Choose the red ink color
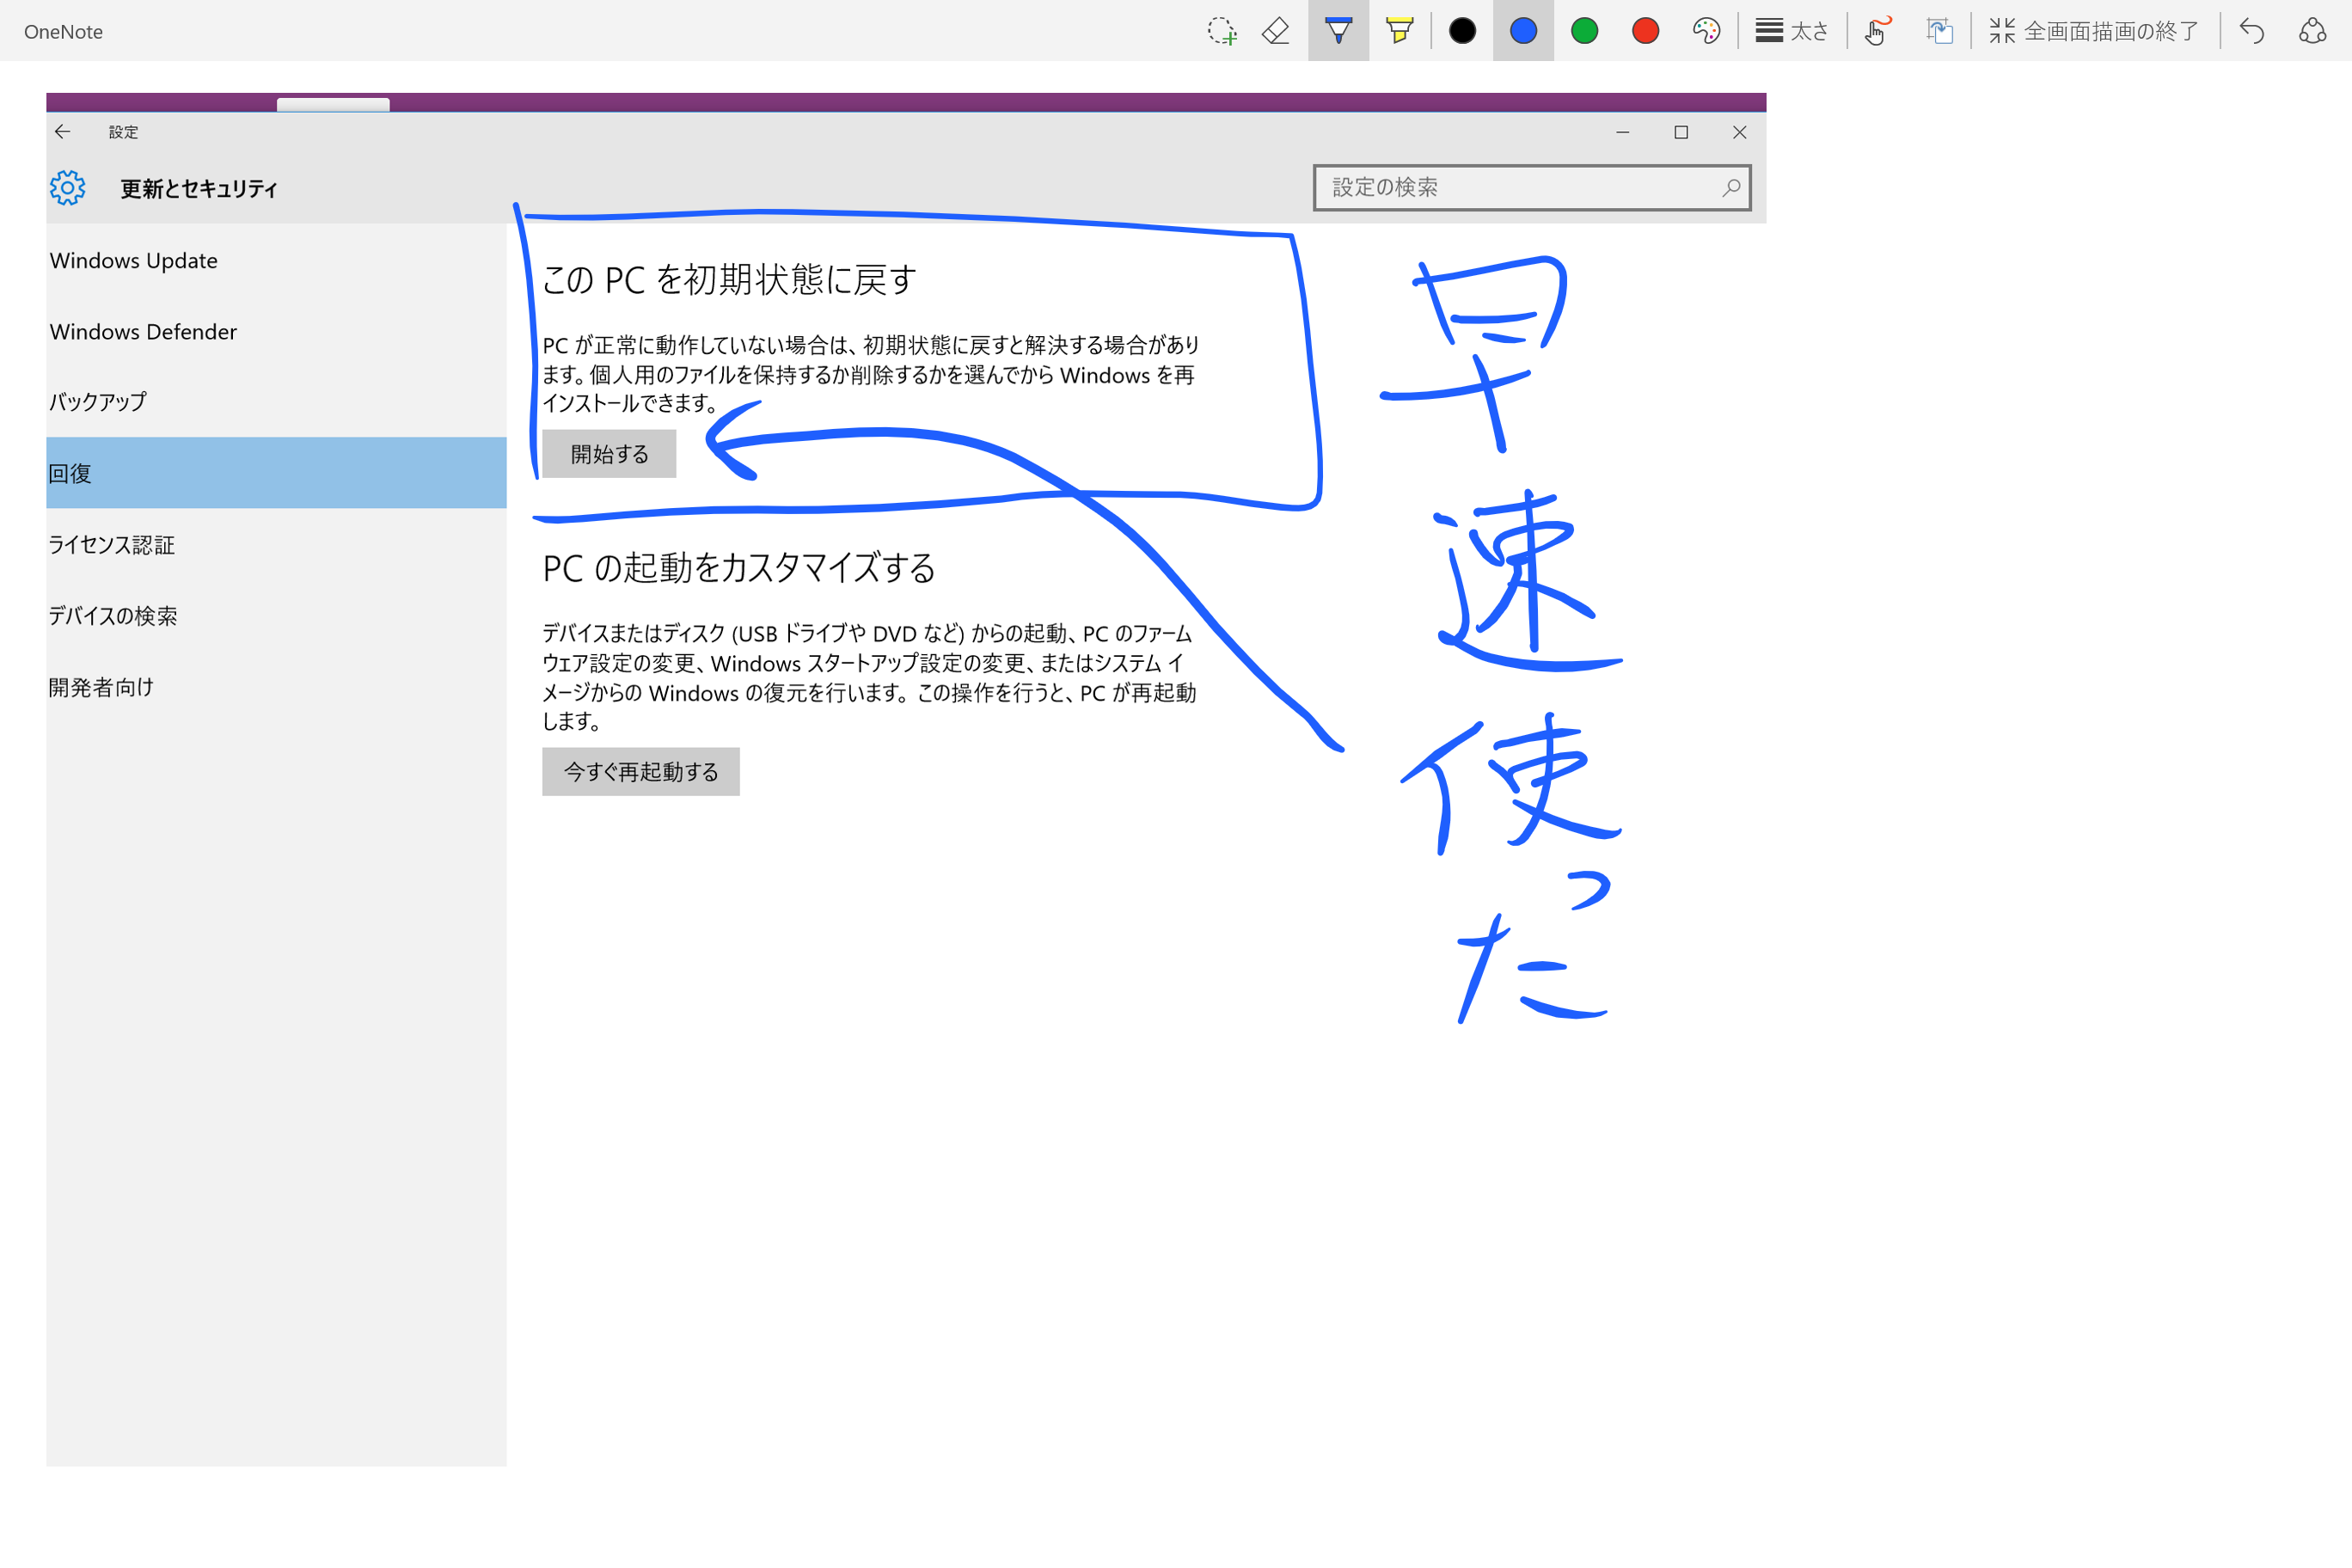2352x1568 pixels. pos(1645,31)
